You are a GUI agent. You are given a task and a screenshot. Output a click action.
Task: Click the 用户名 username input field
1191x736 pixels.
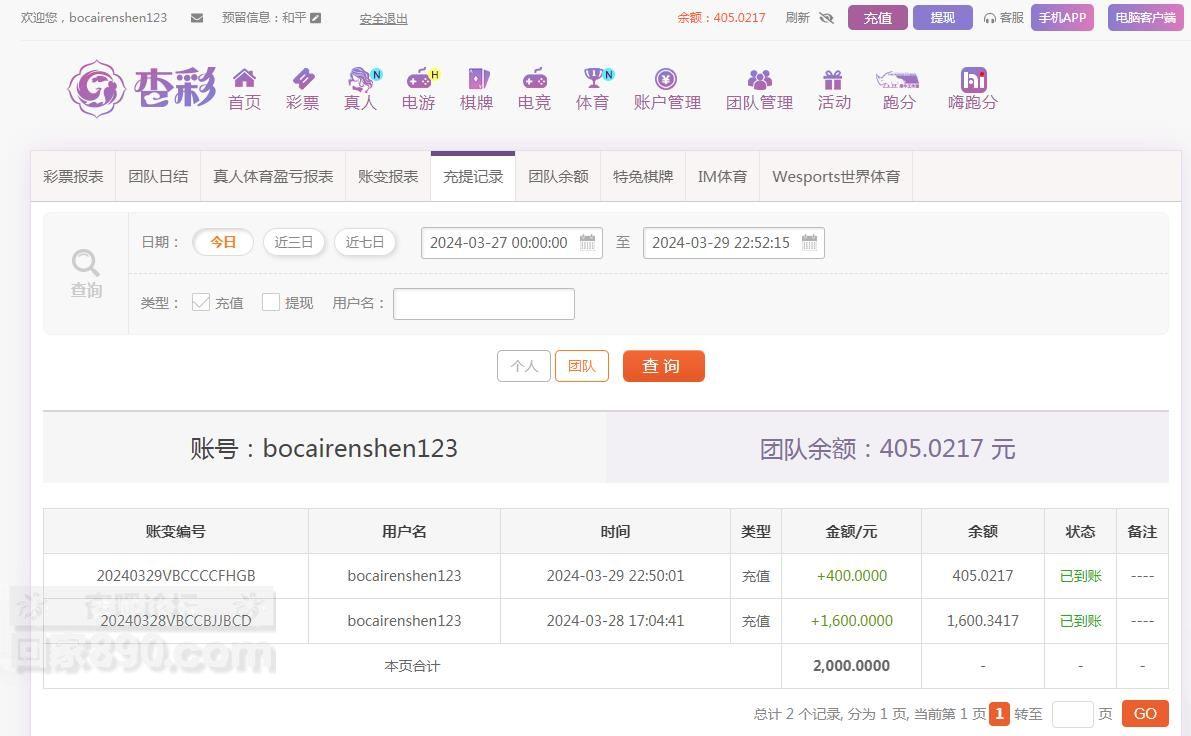click(484, 304)
